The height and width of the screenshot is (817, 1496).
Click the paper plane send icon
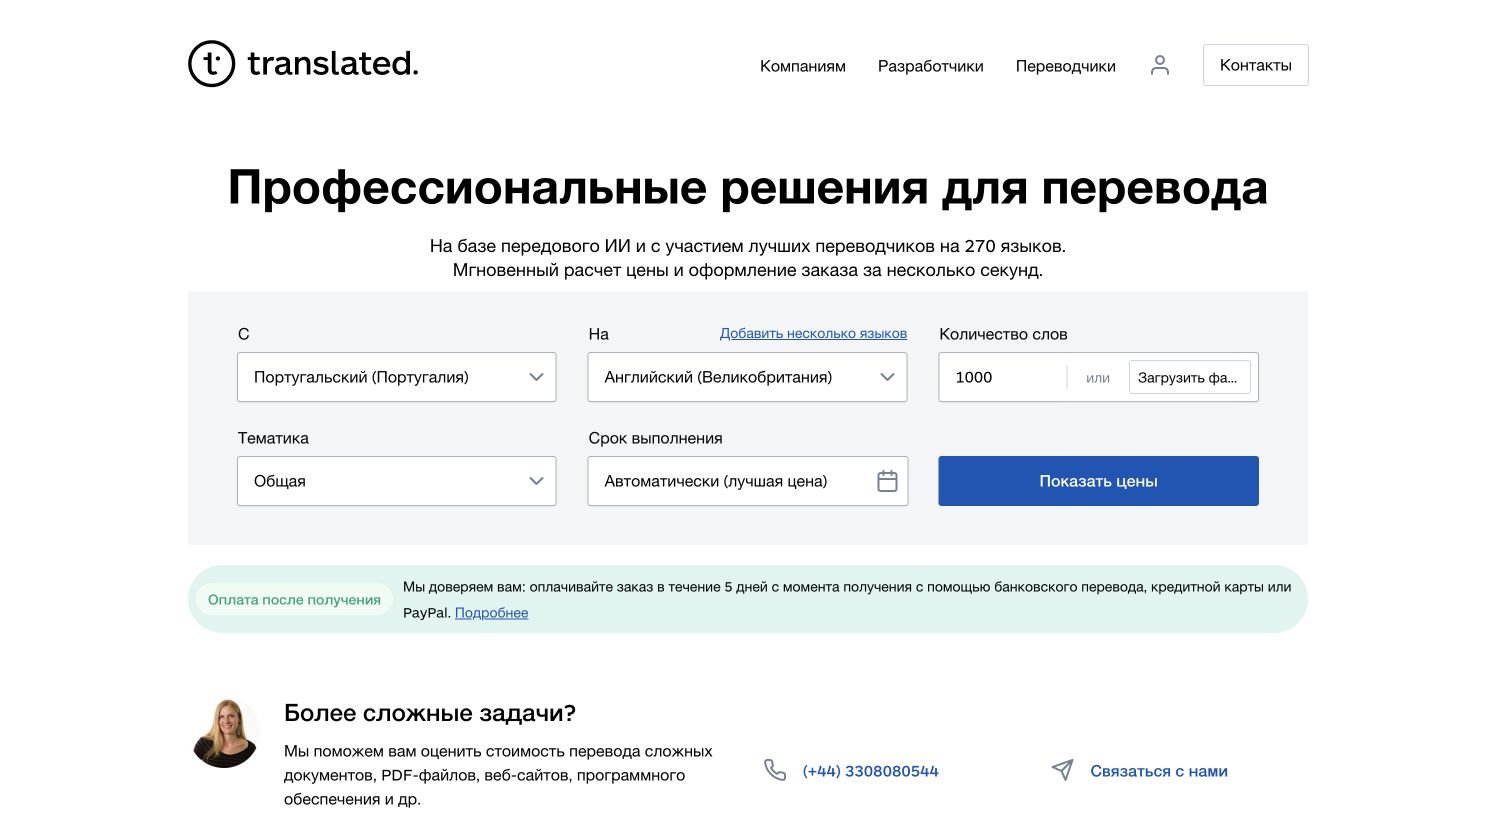click(1062, 770)
